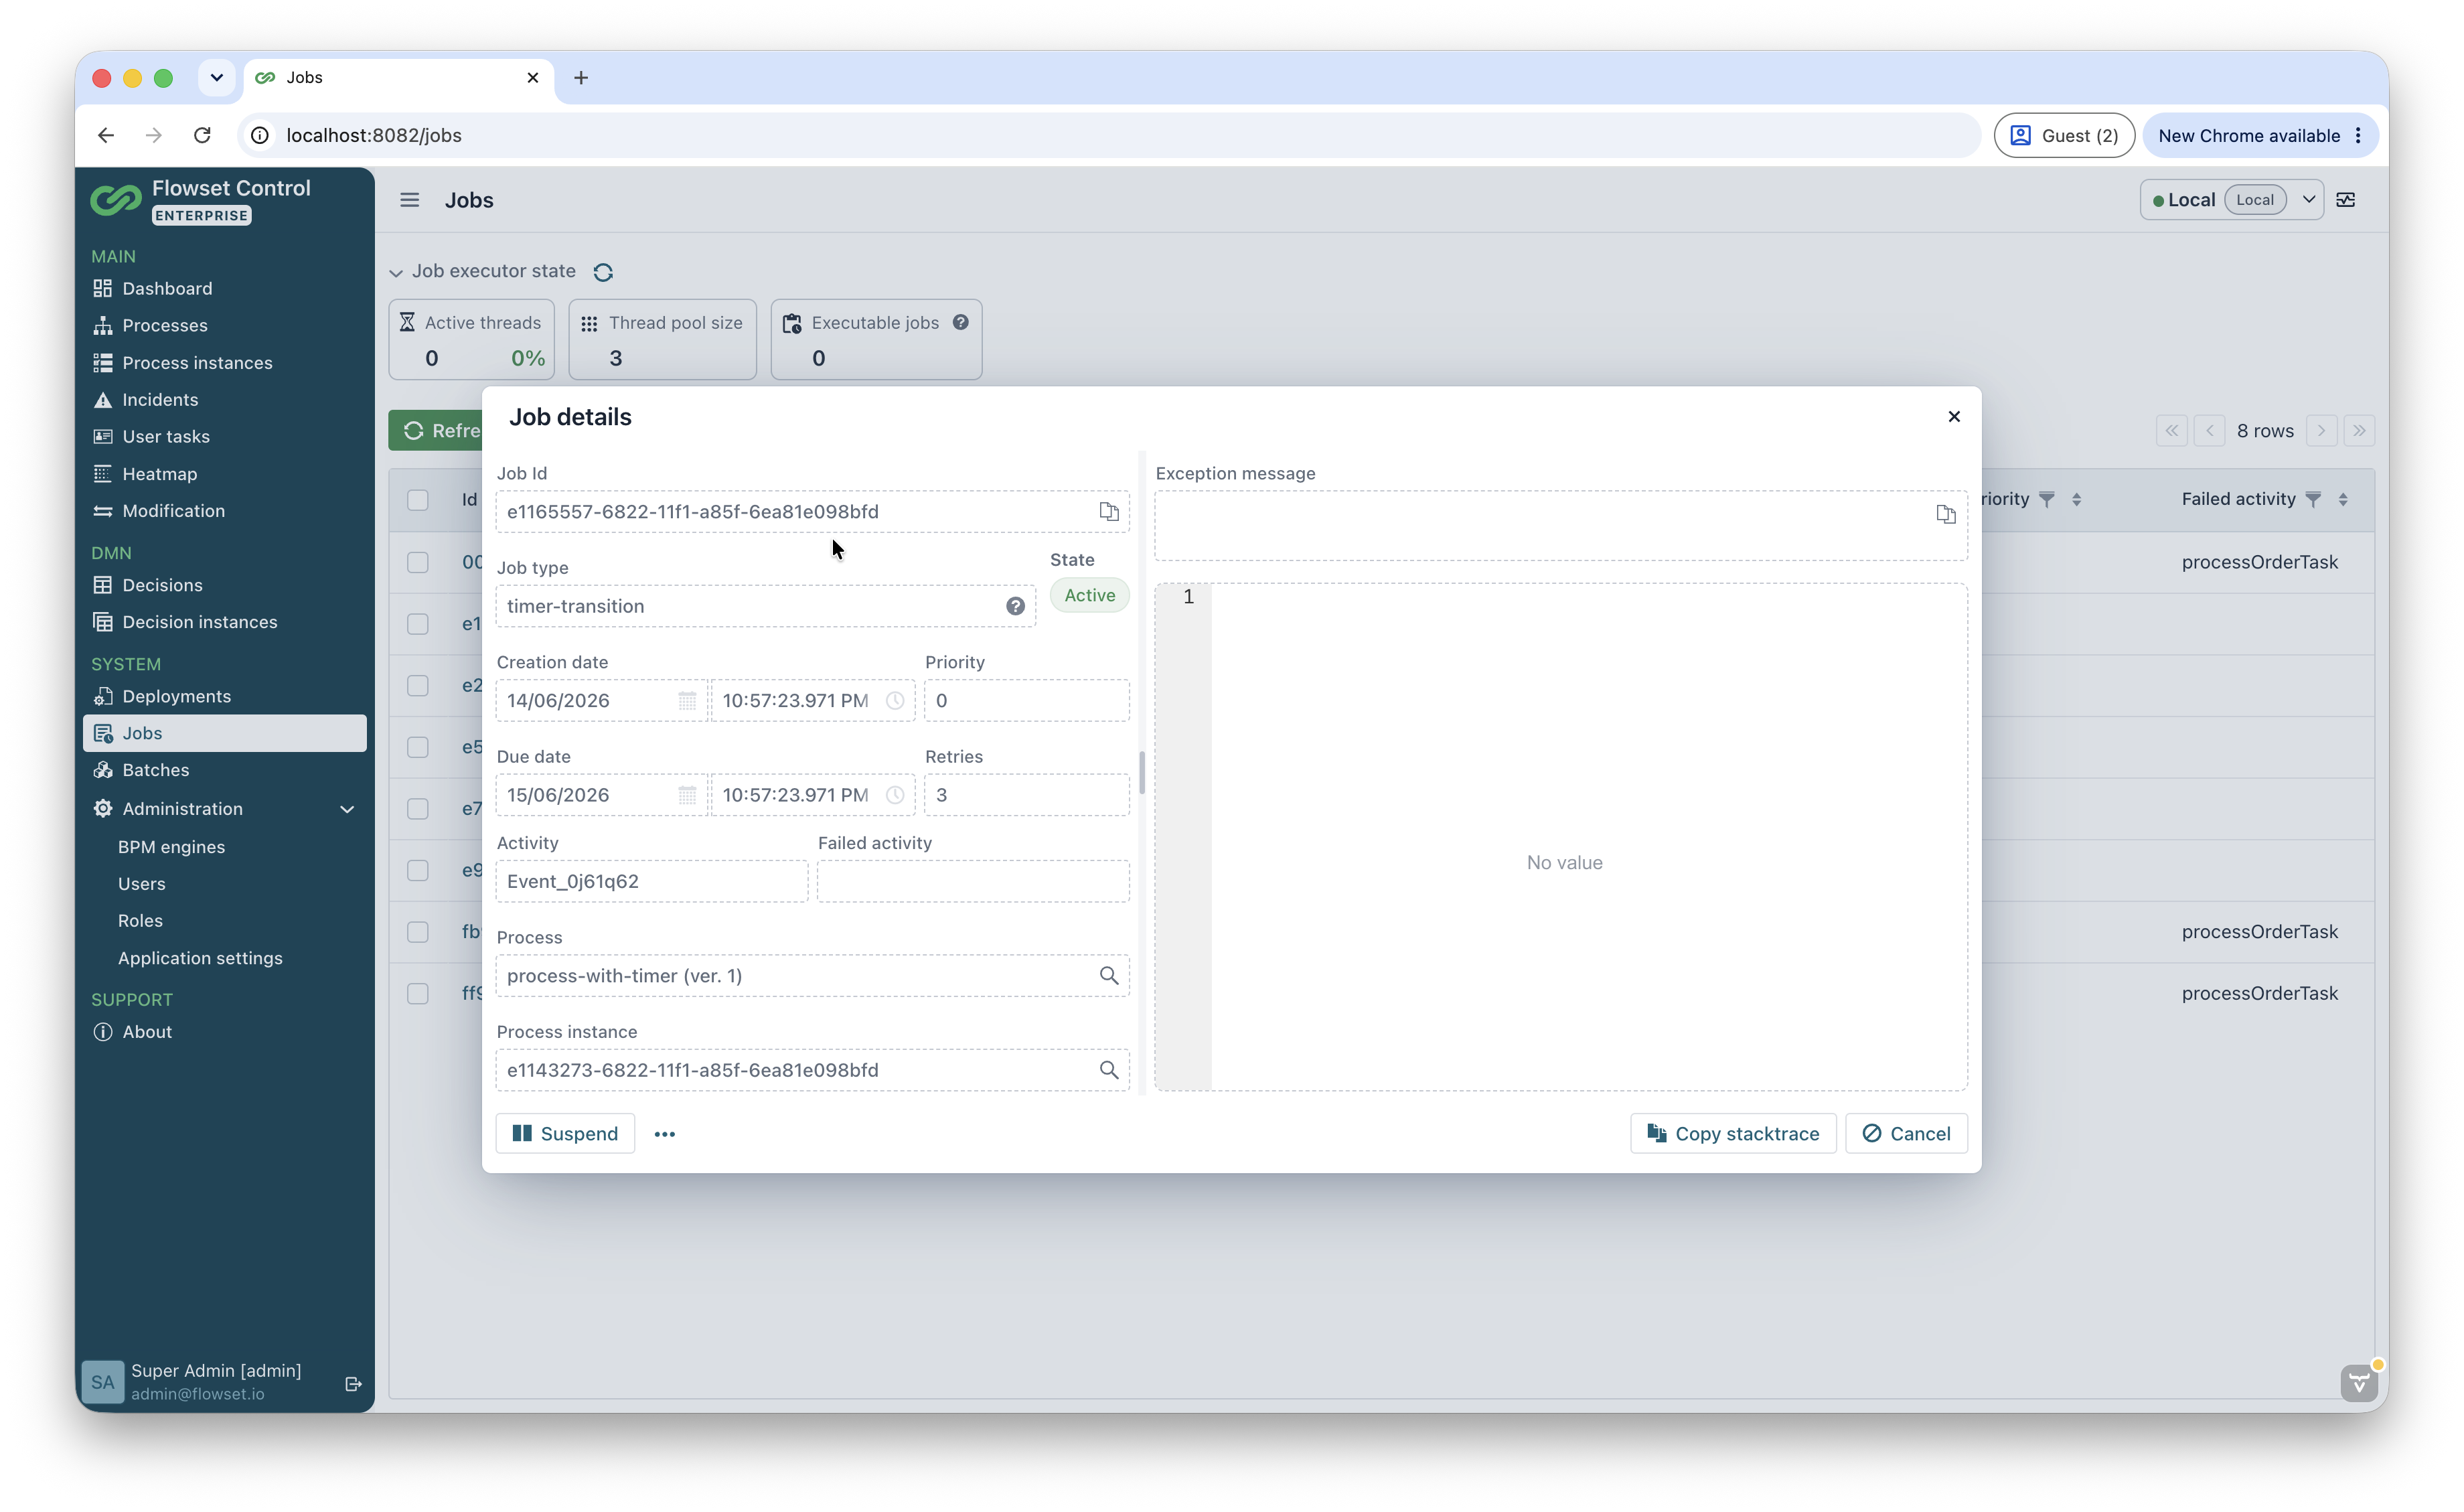Collapse the Job executor state section
Viewport: 2464px width, 1512px height.
[396, 272]
